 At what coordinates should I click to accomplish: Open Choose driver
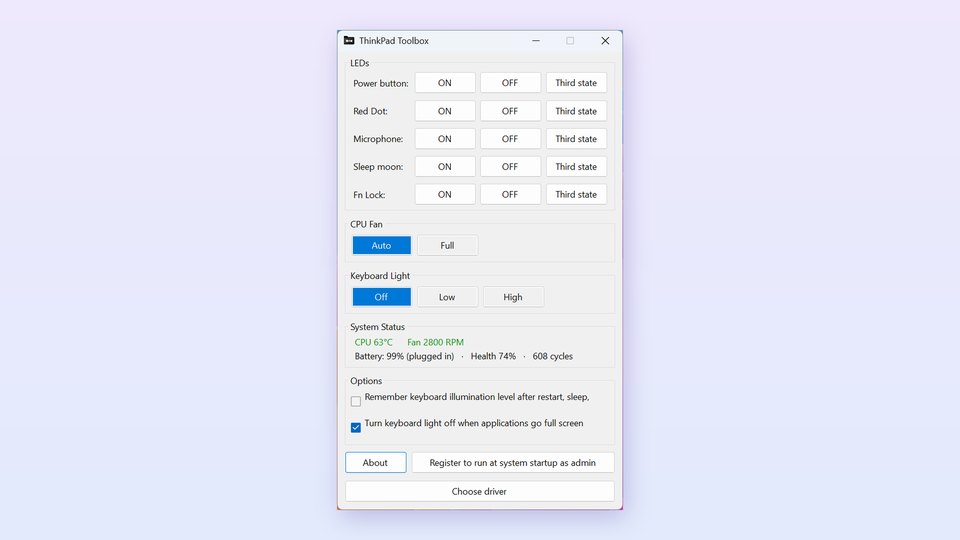click(x=479, y=492)
